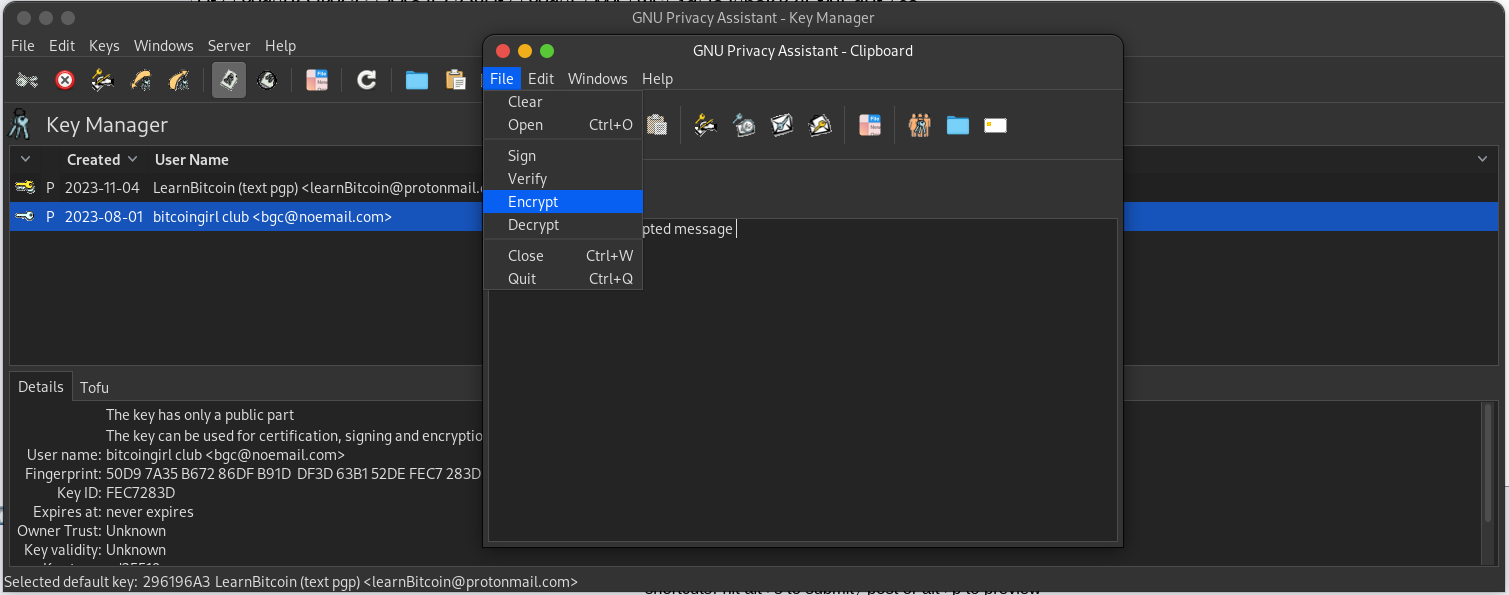Choose Verify from the File menu
The width and height of the screenshot is (1509, 595).
pos(563,179)
